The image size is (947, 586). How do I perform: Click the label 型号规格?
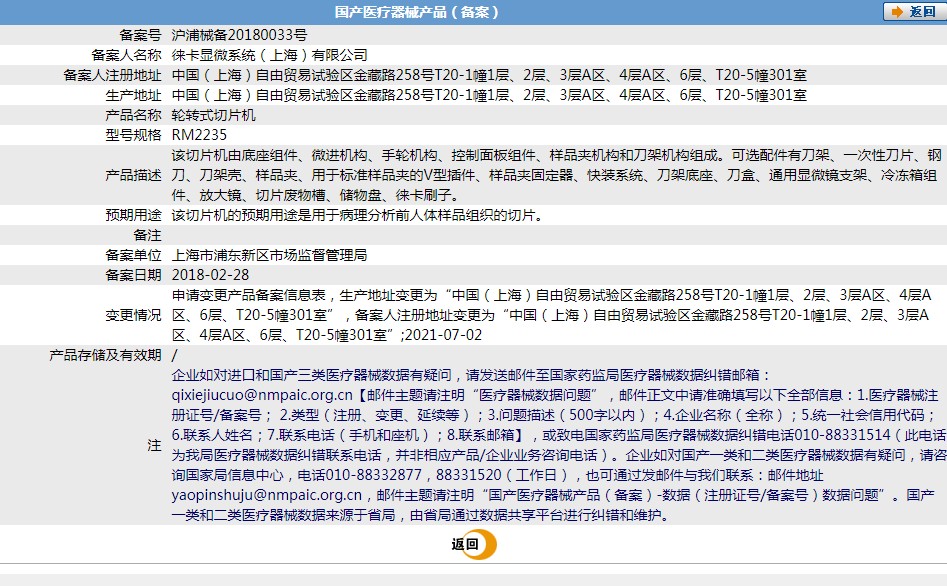133,135
